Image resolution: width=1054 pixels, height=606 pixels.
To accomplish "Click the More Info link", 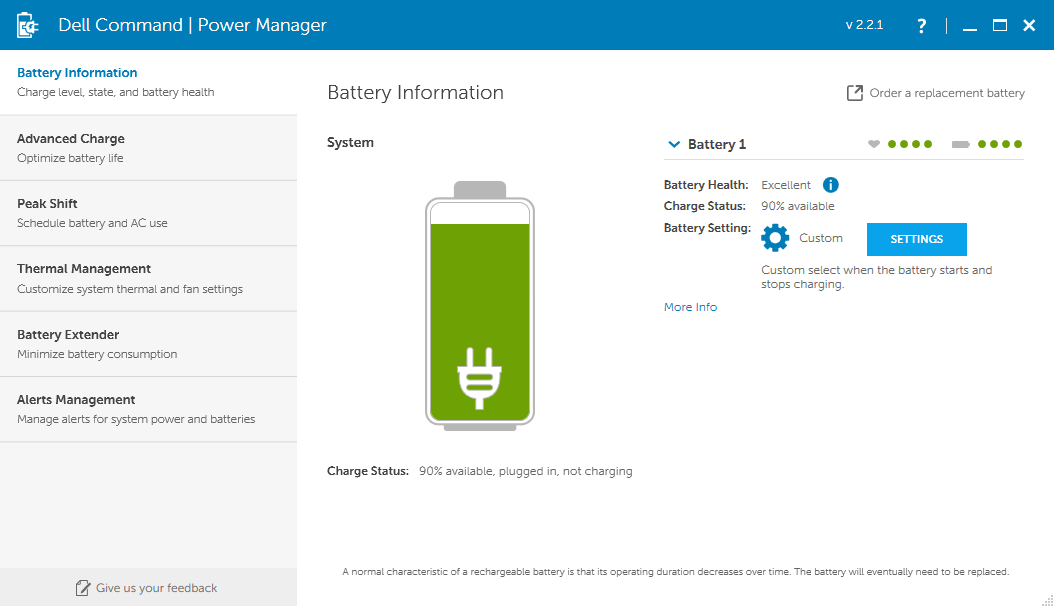I will (x=690, y=307).
